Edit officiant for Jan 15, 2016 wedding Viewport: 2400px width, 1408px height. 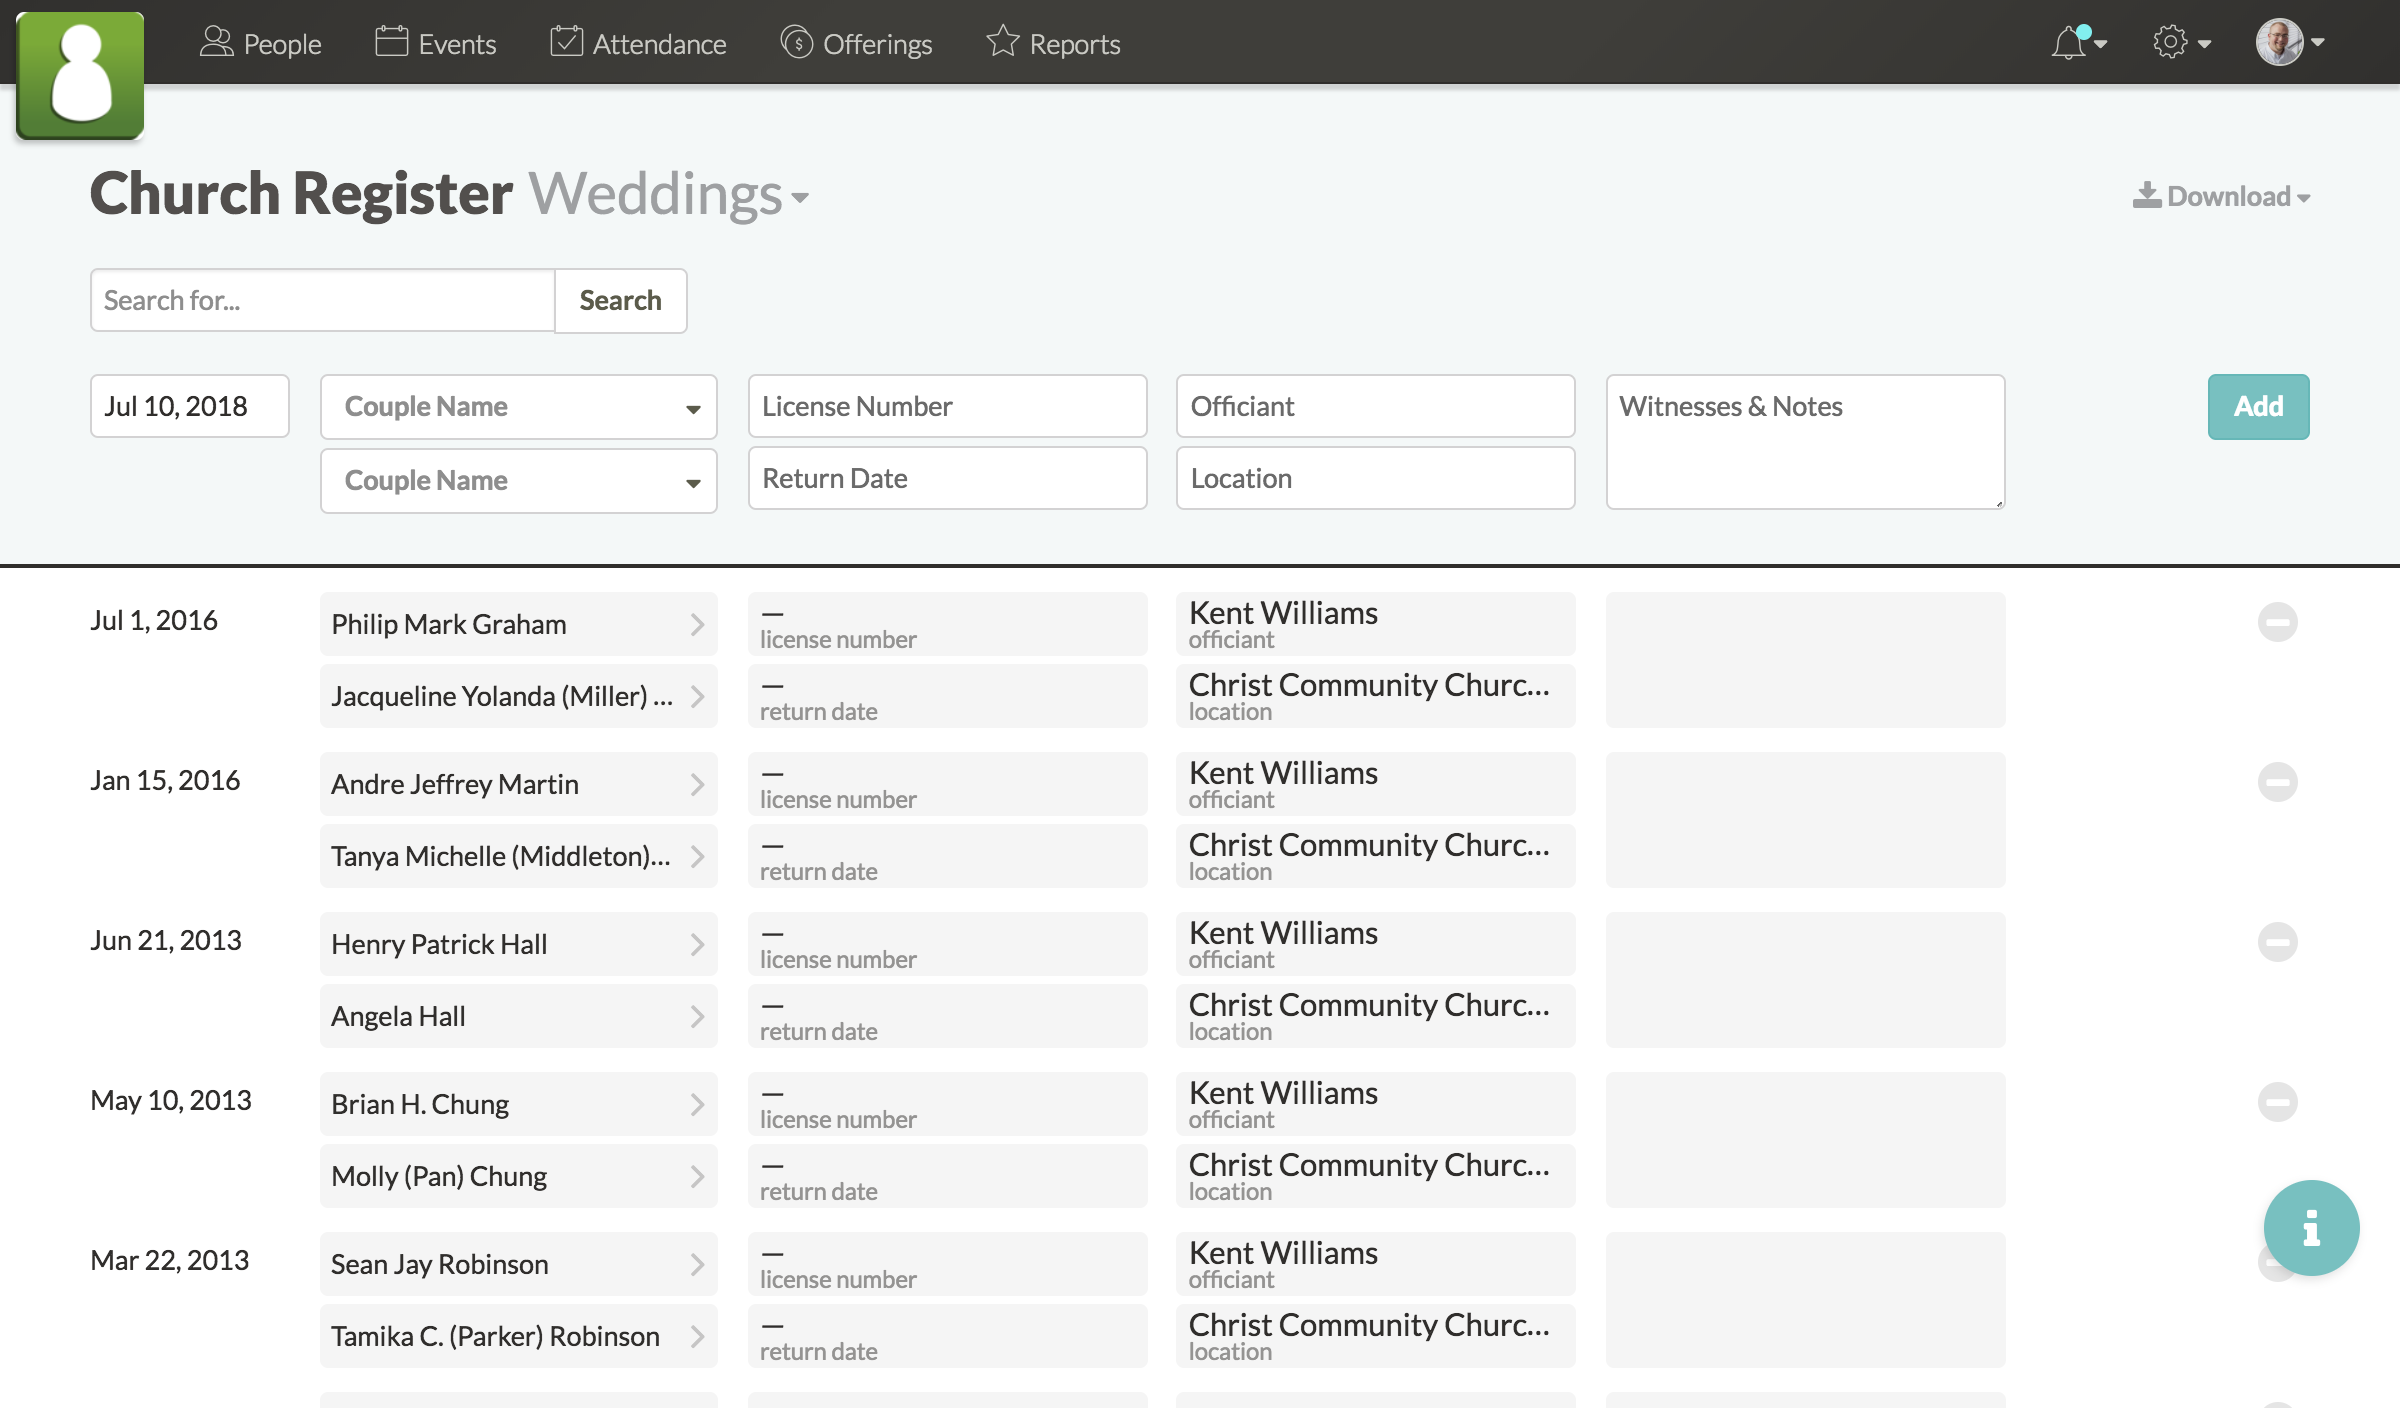coord(1375,784)
